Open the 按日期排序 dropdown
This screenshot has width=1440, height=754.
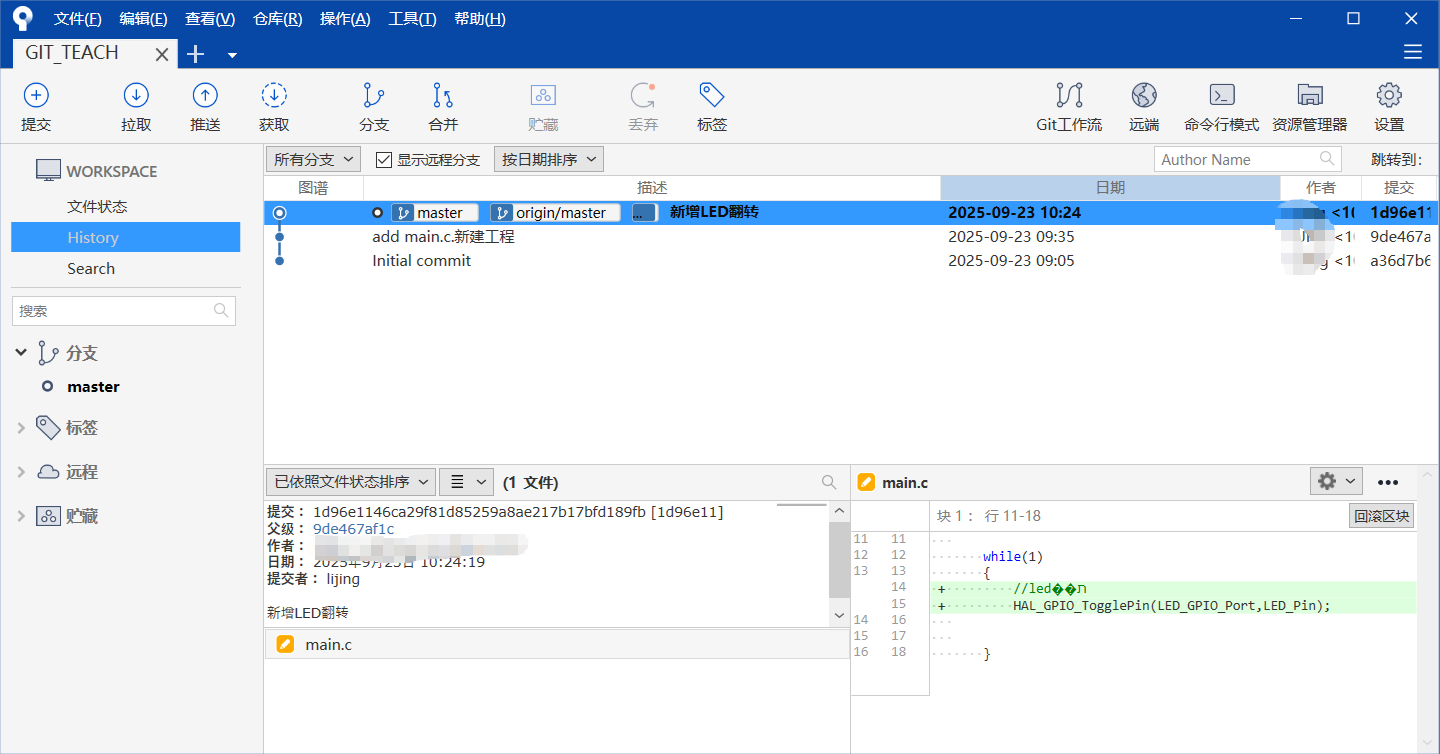tap(548, 158)
